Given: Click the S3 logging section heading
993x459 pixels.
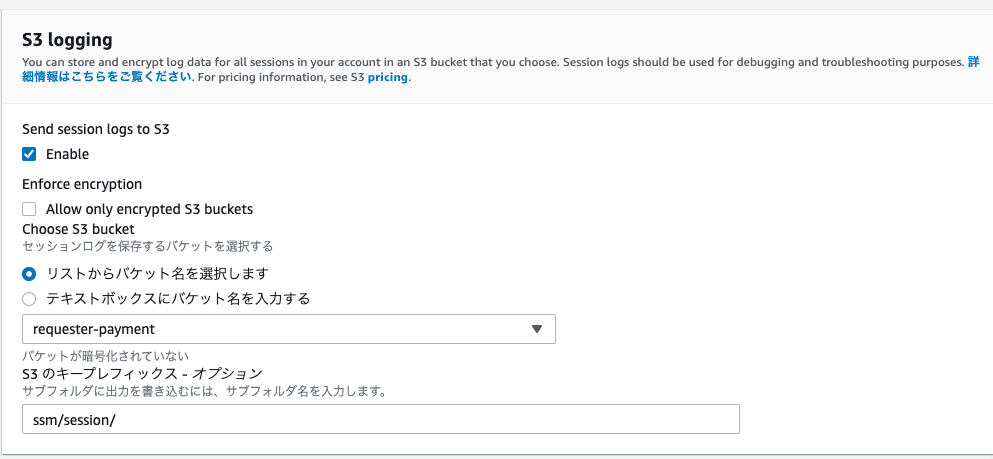Looking at the screenshot, I should [x=67, y=41].
